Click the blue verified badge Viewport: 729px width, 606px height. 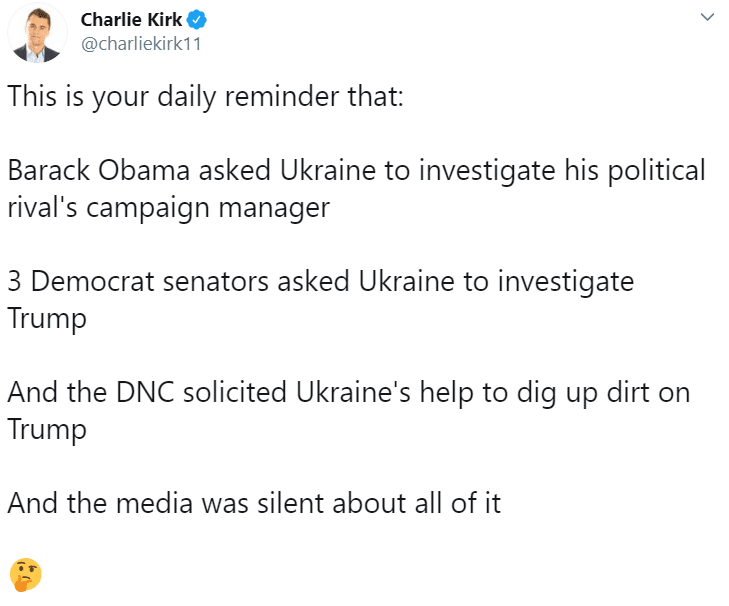click(197, 20)
